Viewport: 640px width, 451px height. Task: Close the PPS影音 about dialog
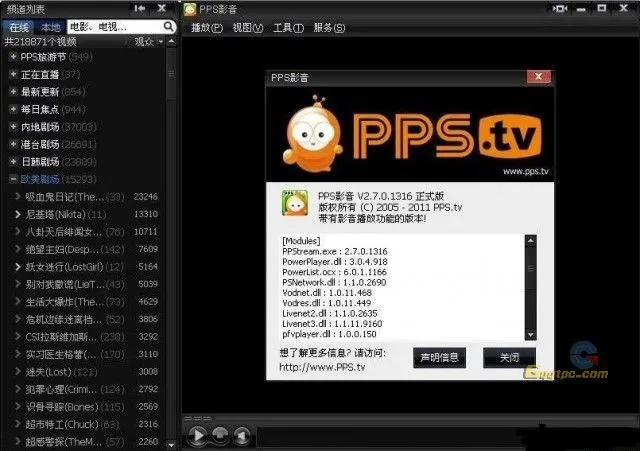point(538,76)
